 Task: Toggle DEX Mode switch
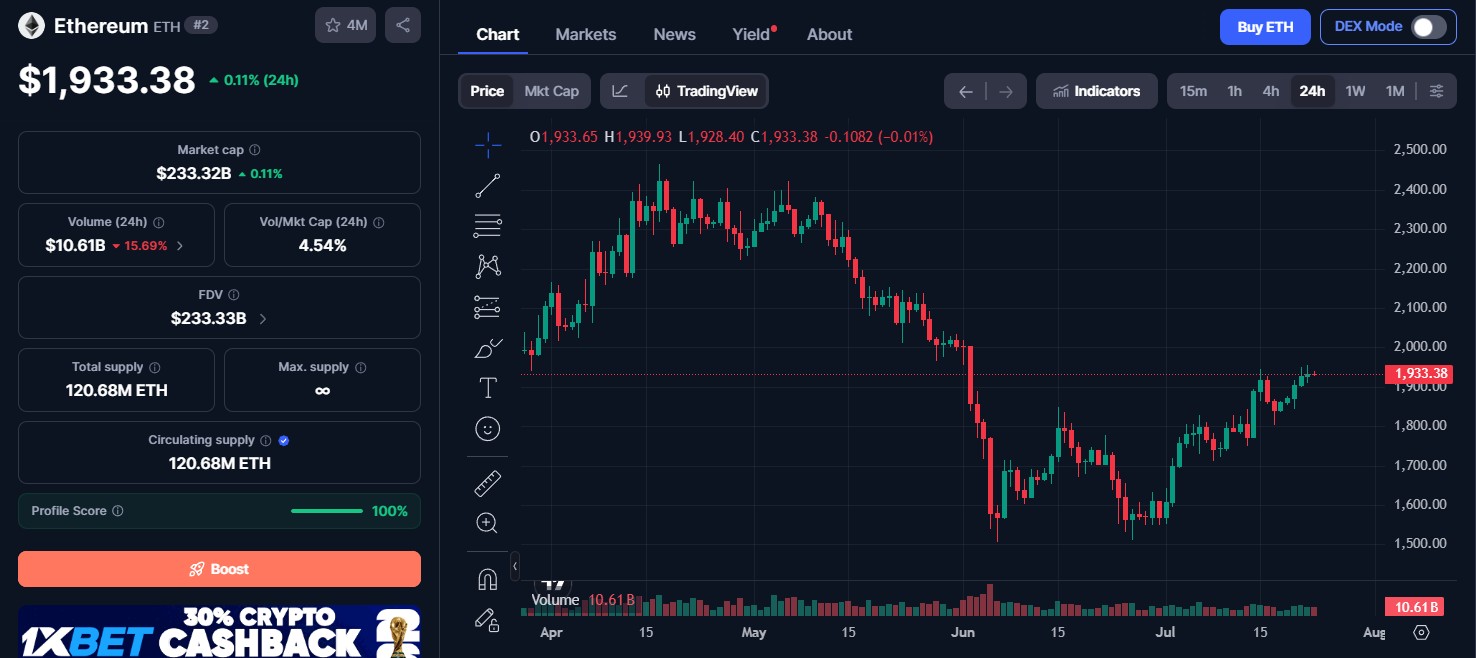tap(1428, 27)
